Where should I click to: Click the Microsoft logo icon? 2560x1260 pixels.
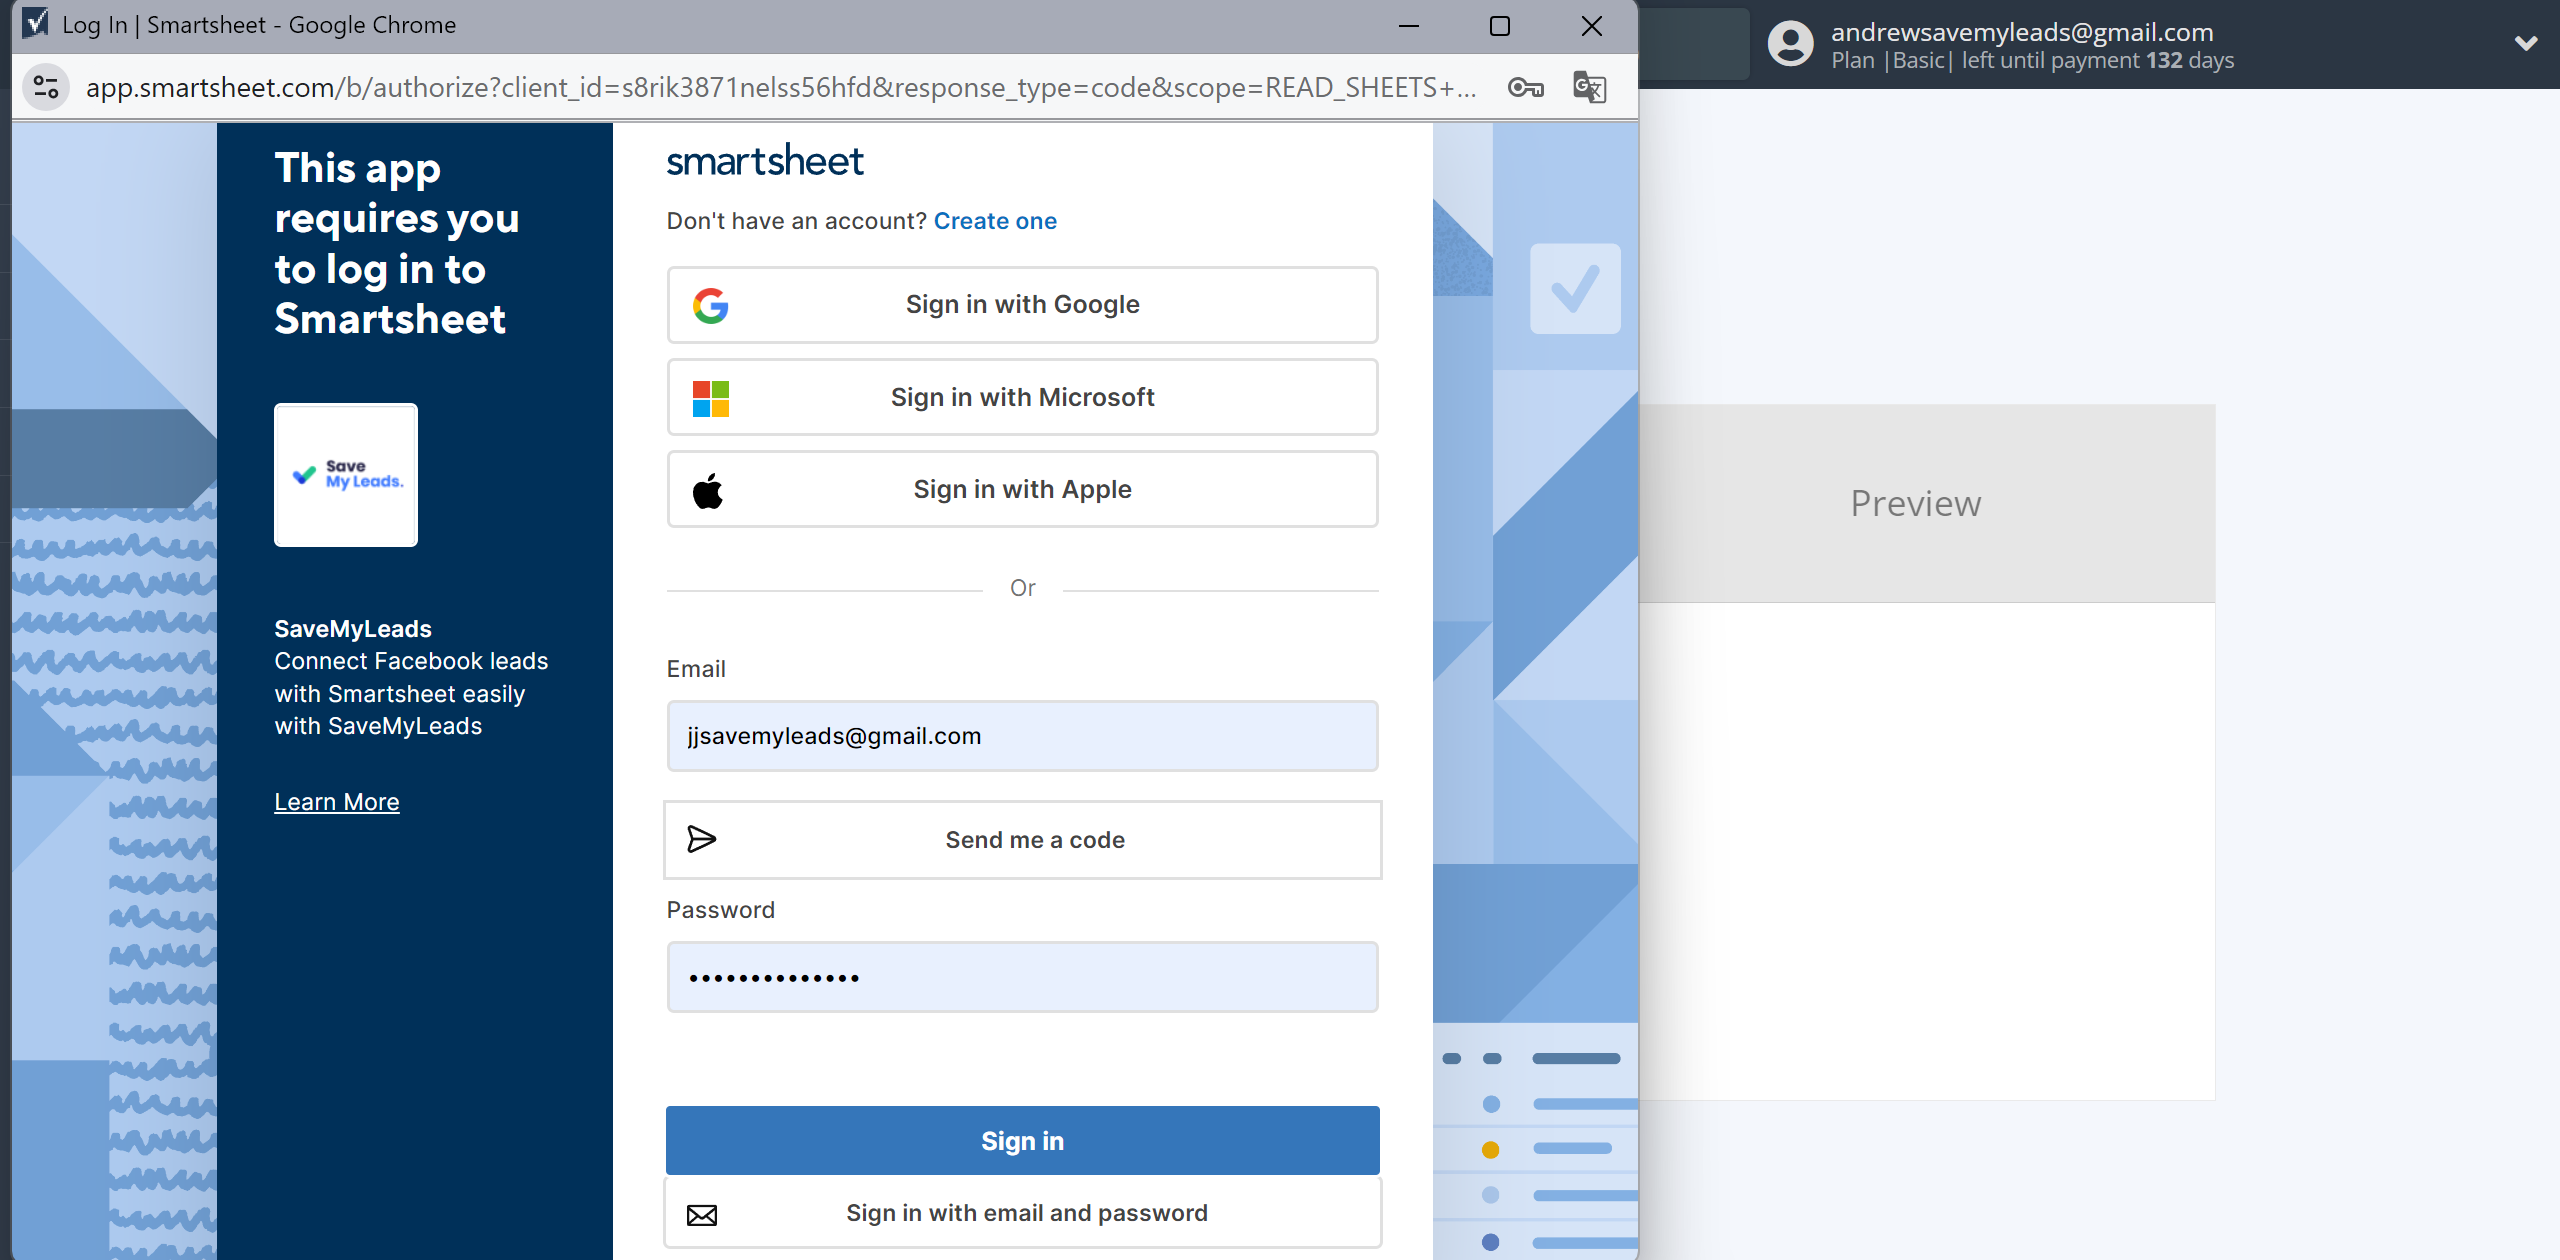[x=711, y=398]
